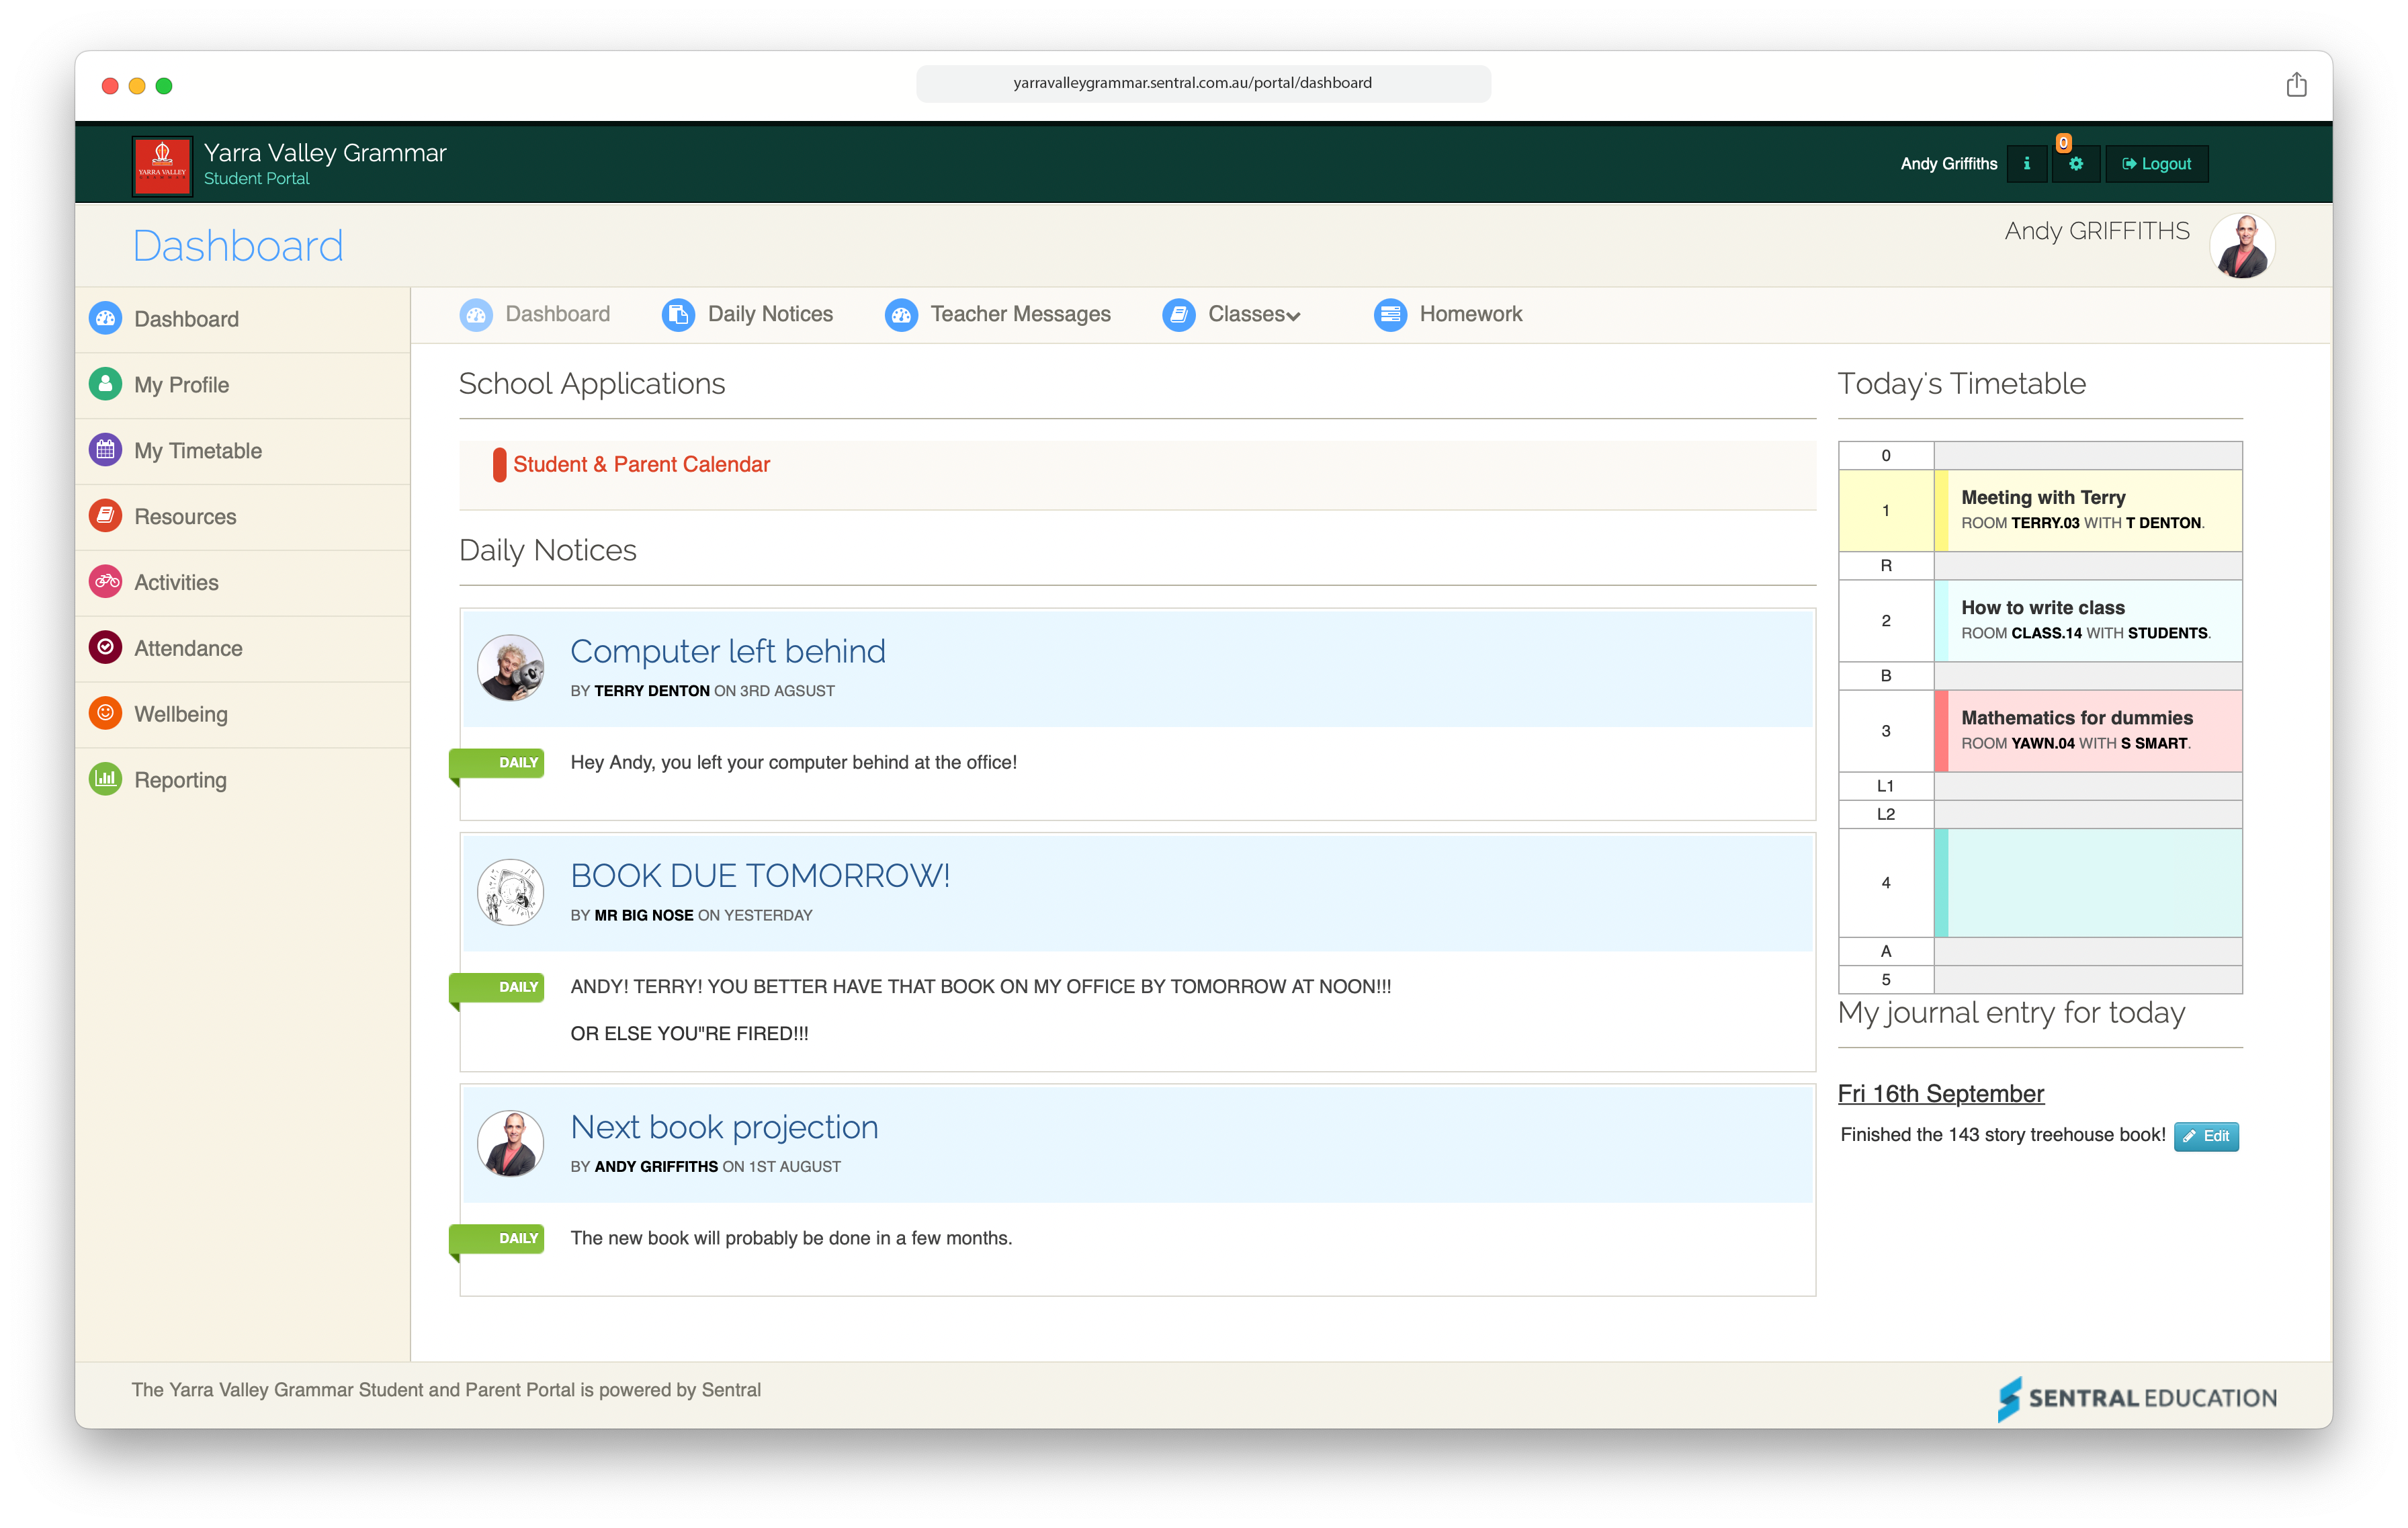The height and width of the screenshot is (1528, 2408).
Task: Click the Reporting bar chart icon
Action: [105, 780]
